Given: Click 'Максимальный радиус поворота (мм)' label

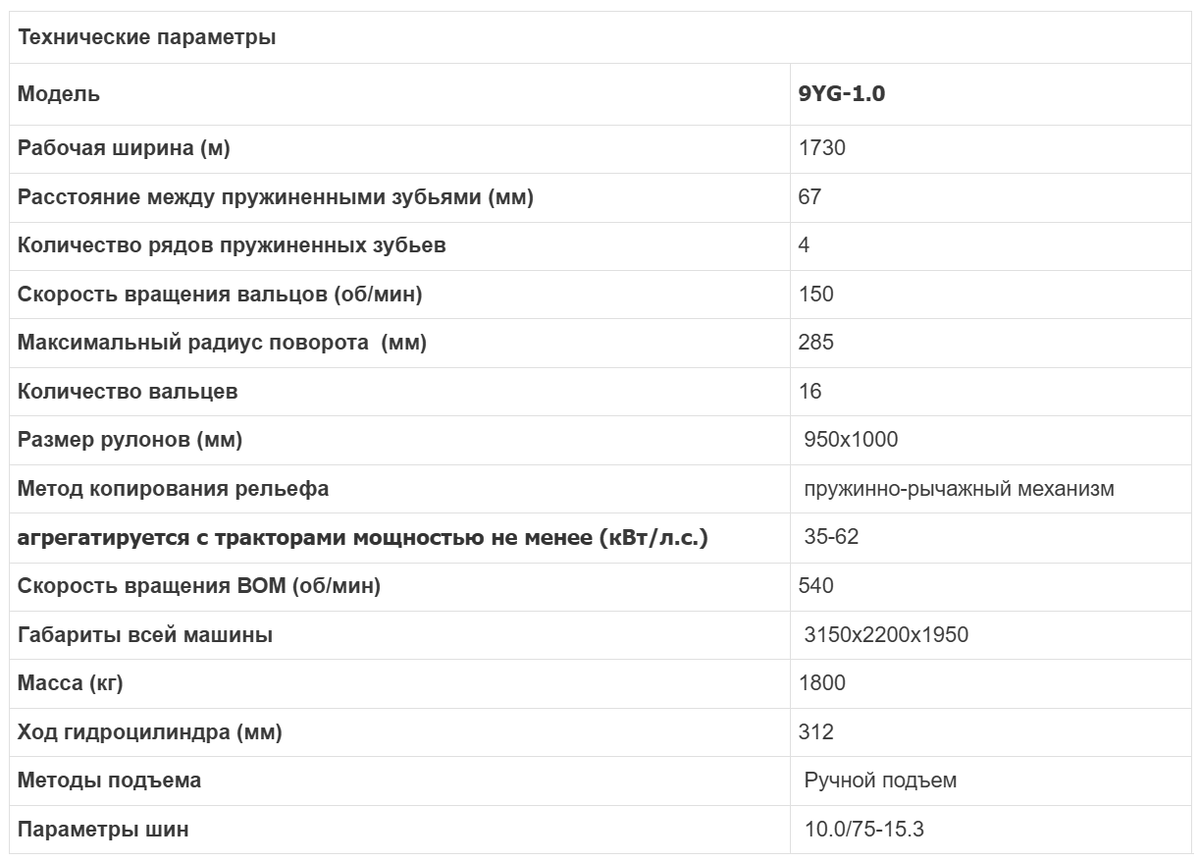Looking at the screenshot, I should [x=222, y=343].
